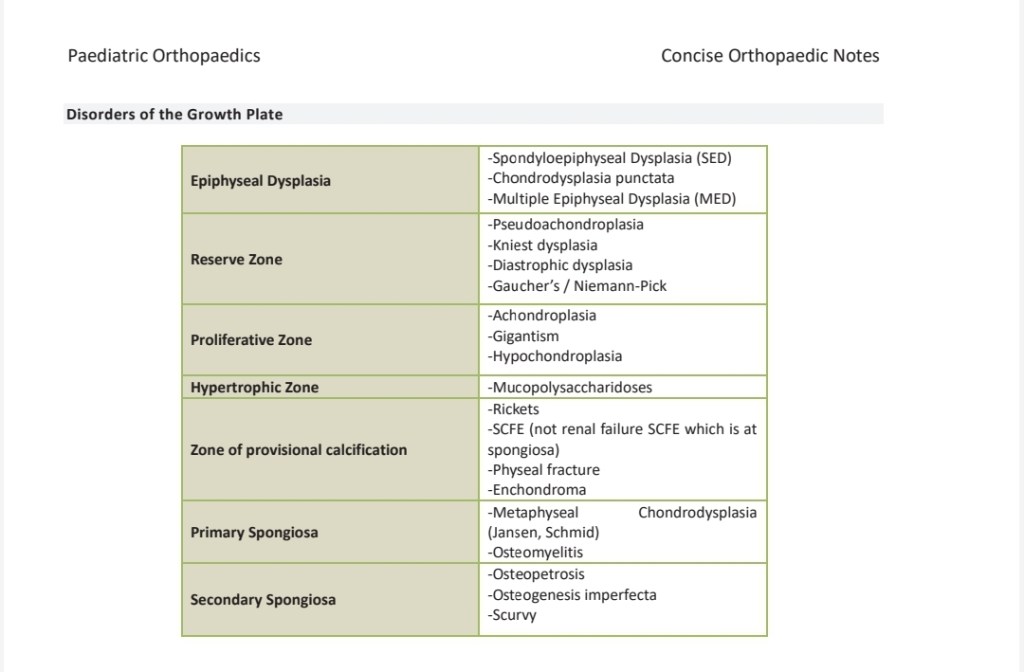1024x672 pixels.
Task: Click 'Zone of provisional calcification' label
Action: pos(298,450)
